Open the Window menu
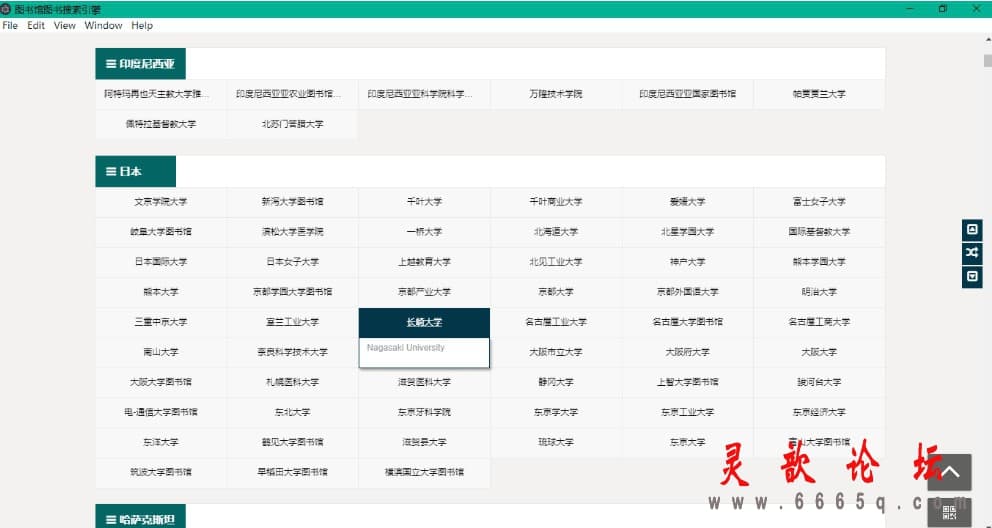The image size is (992, 528). 103,25
